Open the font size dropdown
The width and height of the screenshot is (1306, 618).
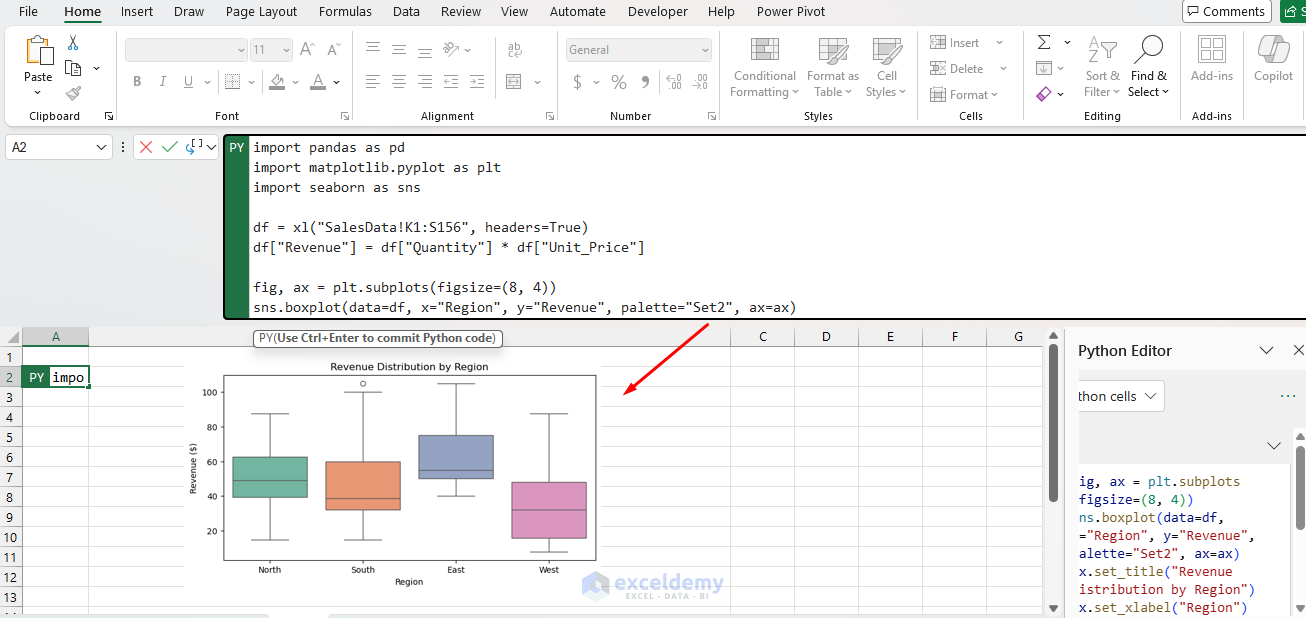pyautogui.click(x=286, y=50)
